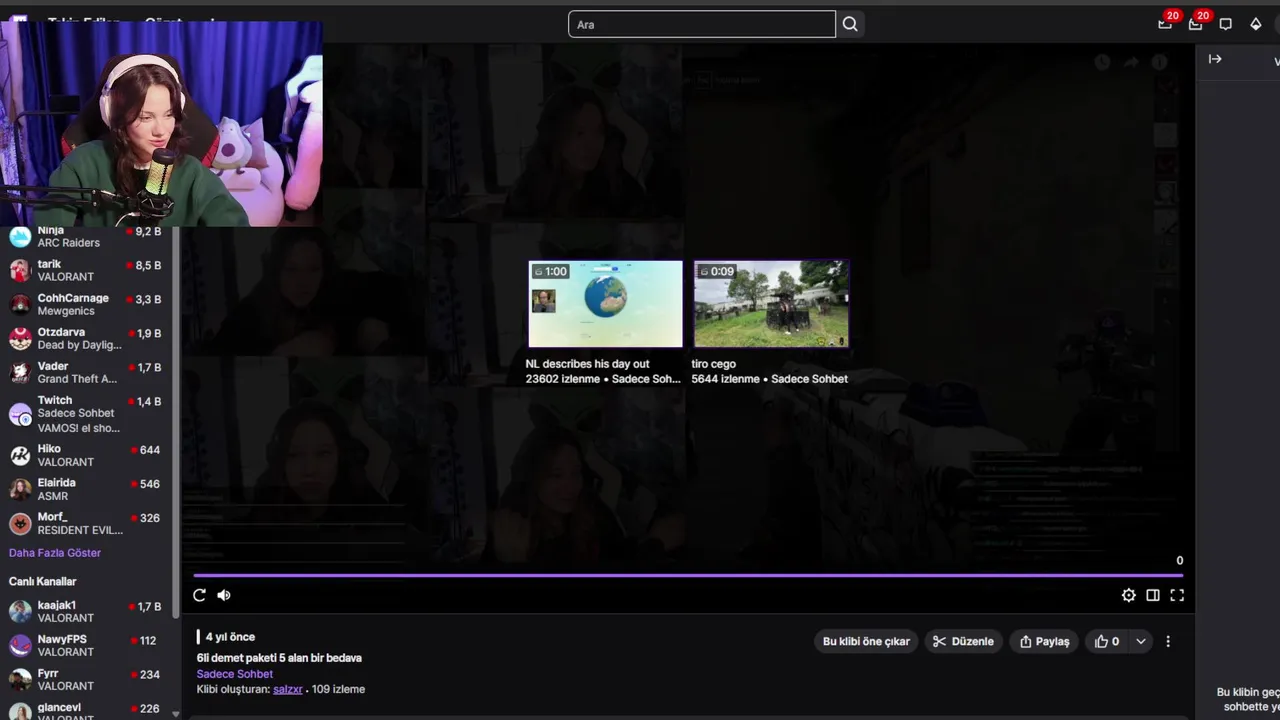This screenshot has width=1280, height=720.
Task: Open Twitch channel avatar in sidebar
Action: point(20,413)
